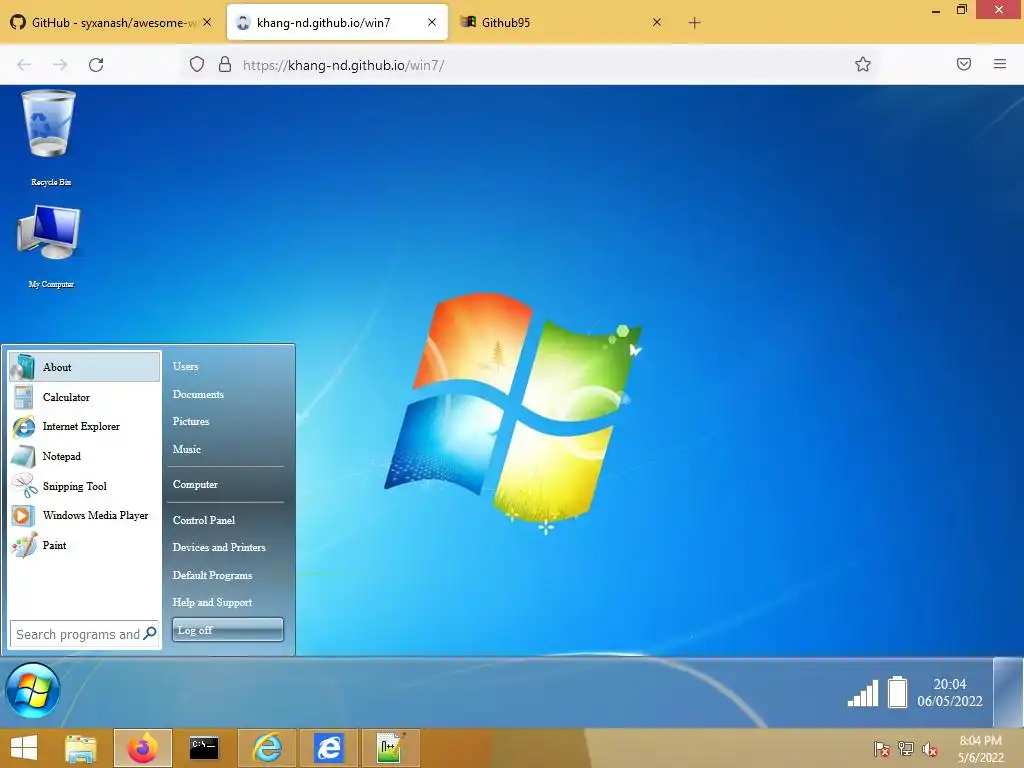Go forward in browser history

tap(60, 65)
